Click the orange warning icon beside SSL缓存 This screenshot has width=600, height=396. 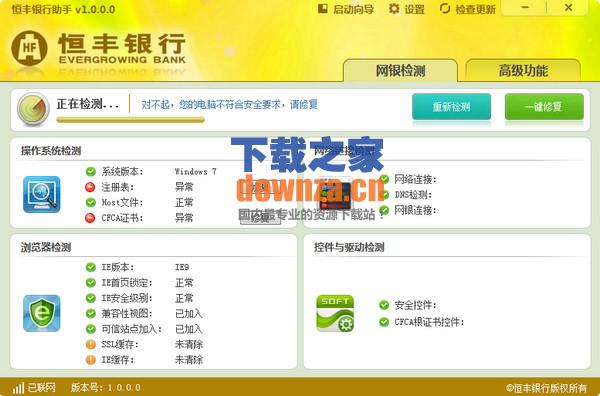tap(91, 344)
